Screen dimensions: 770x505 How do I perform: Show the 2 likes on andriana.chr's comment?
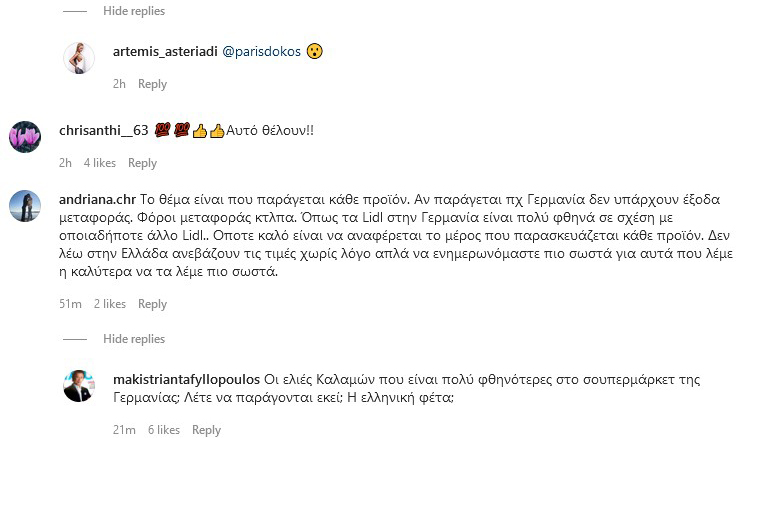click(110, 304)
